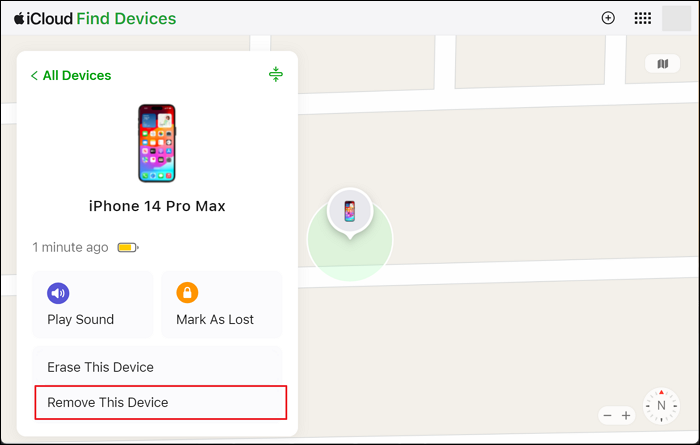This screenshot has height=445, width=700.
Task: Click the compass north indicator
Action: (x=661, y=406)
